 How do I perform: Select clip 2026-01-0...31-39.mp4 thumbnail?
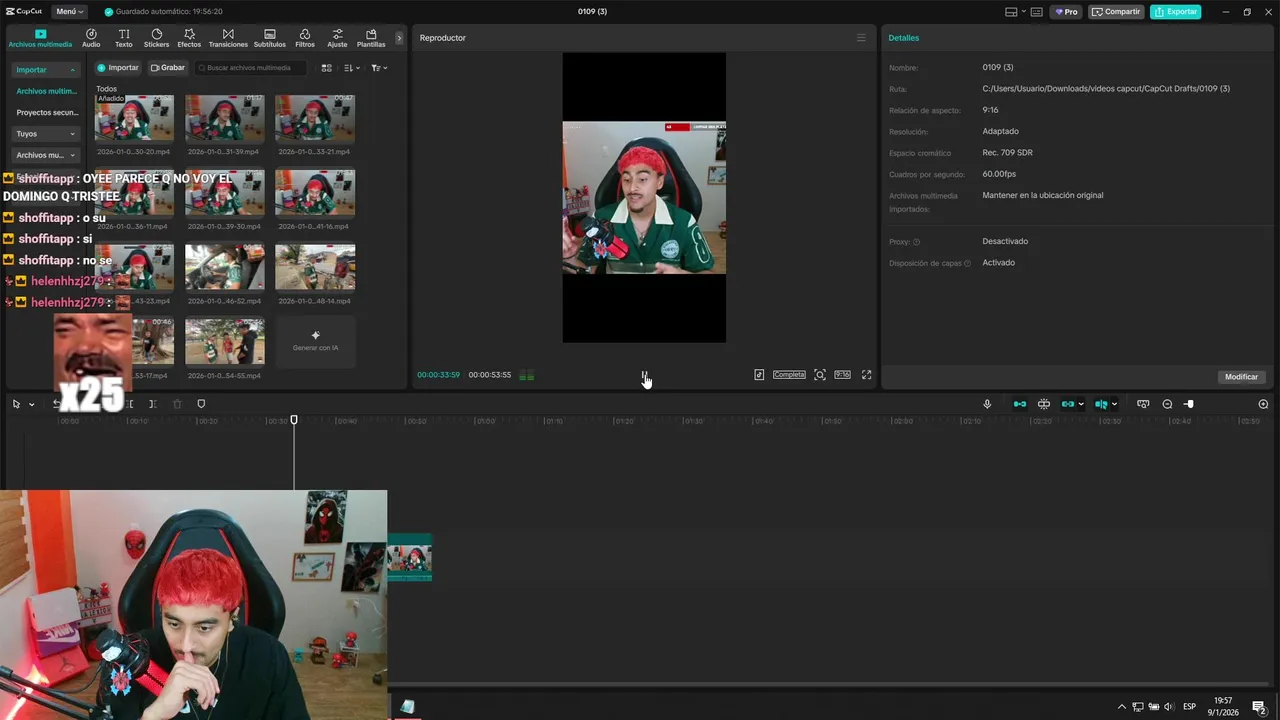click(225, 119)
